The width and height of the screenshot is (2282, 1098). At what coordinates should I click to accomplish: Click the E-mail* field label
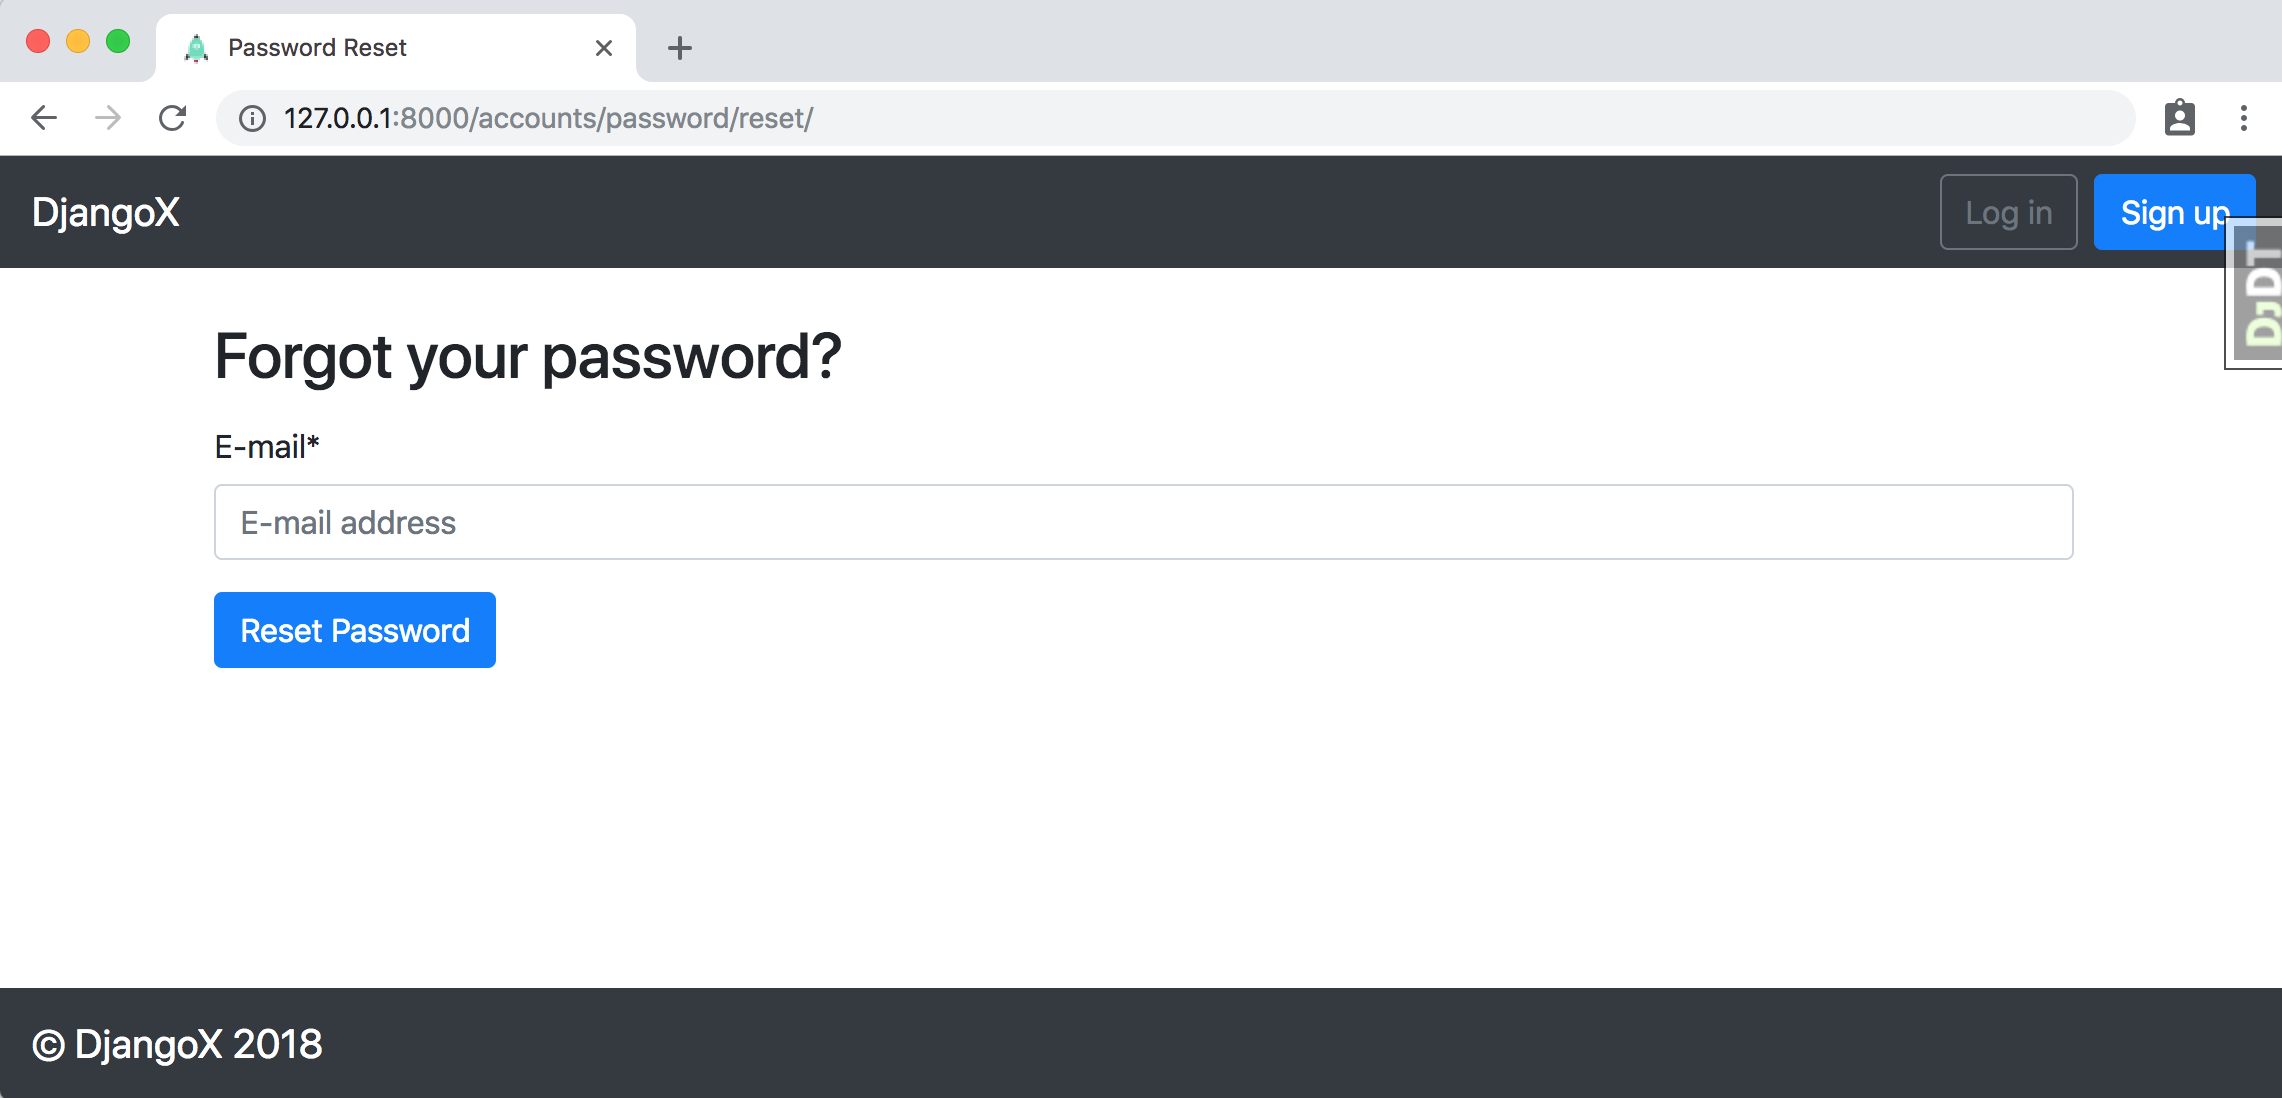coord(267,446)
